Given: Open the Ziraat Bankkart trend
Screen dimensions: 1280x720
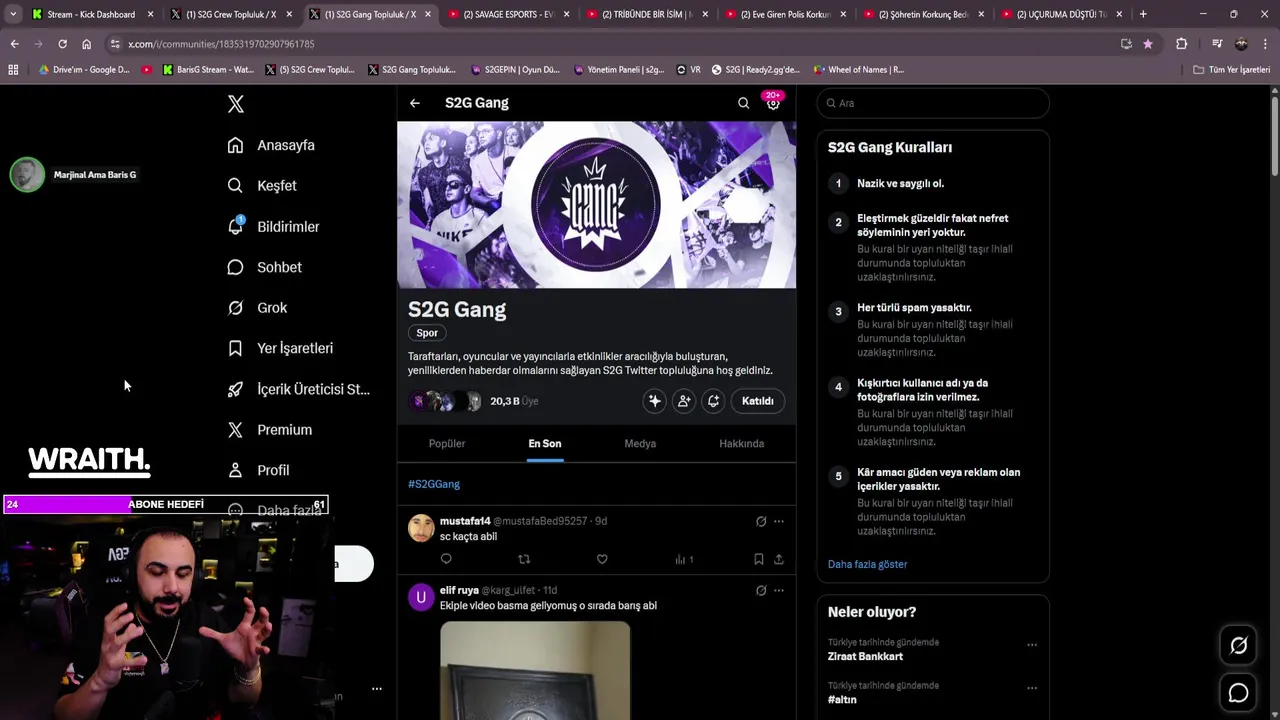Looking at the screenshot, I should pos(865,657).
